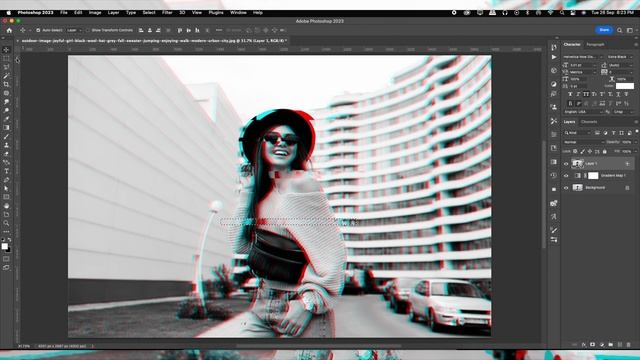
Task: Open the Wi-Fi status menu icon
Action: coord(550,13)
